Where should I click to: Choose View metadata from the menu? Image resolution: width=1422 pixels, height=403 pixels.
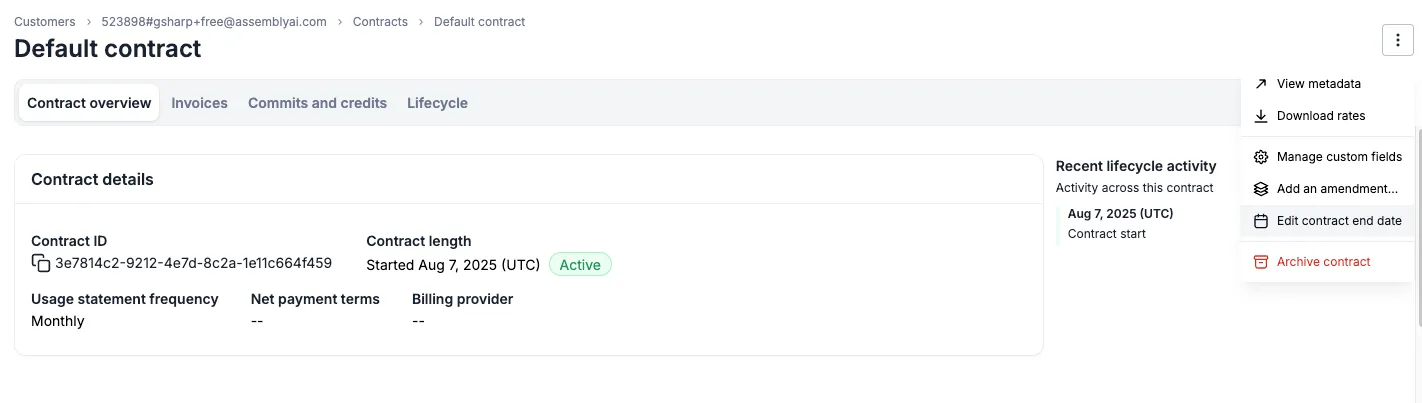[x=1318, y=84]
